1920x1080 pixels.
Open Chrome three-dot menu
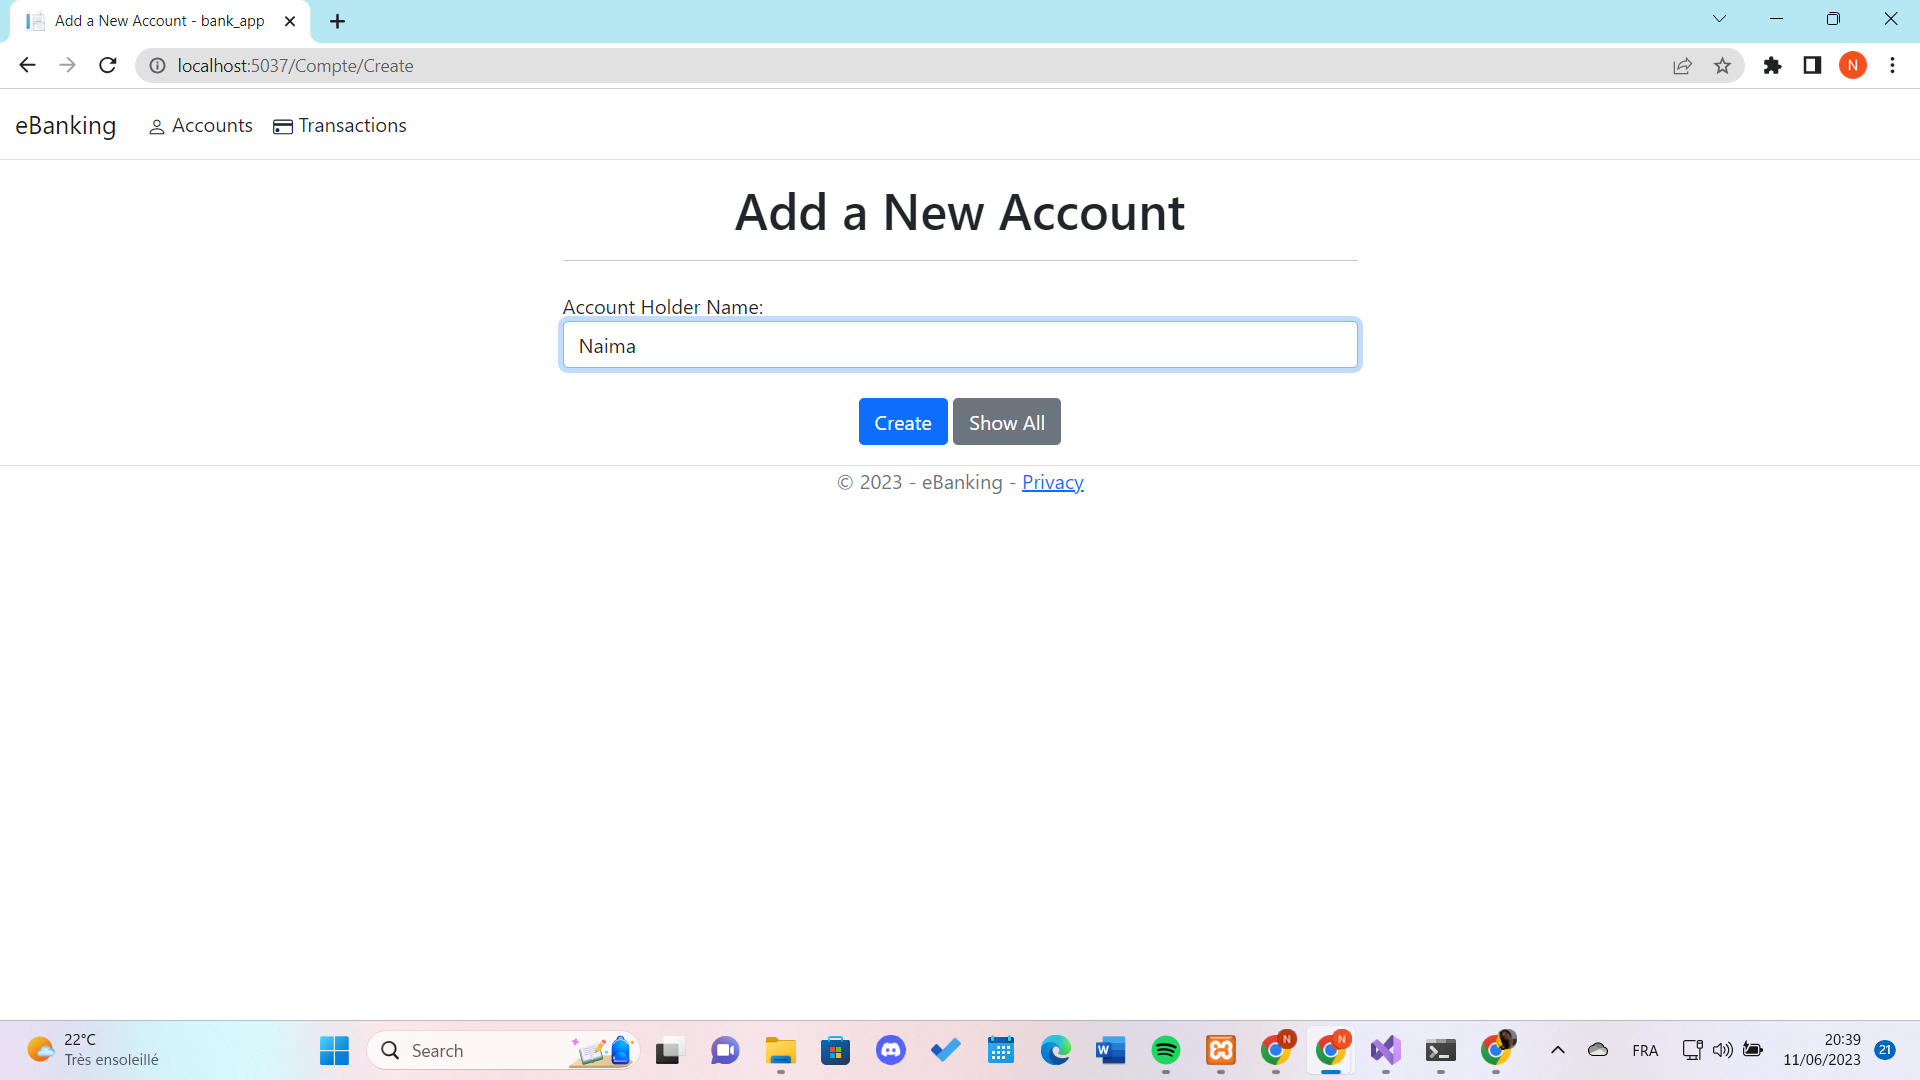coord(1892,66)
